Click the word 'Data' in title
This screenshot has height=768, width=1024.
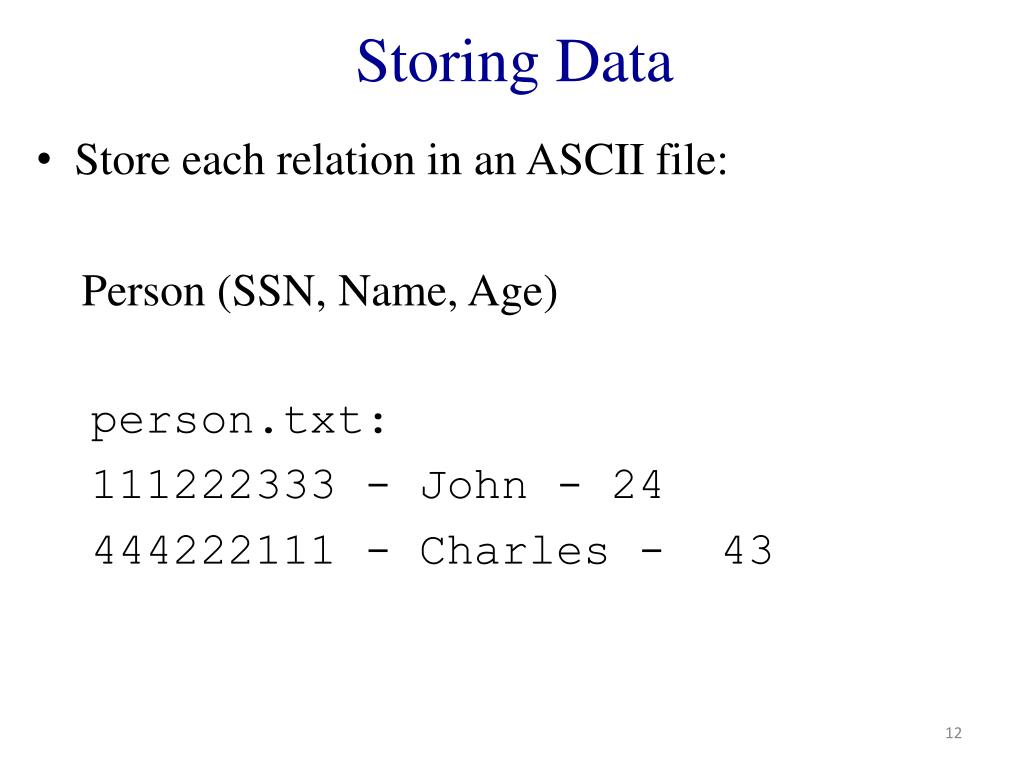tap(614, 61)
